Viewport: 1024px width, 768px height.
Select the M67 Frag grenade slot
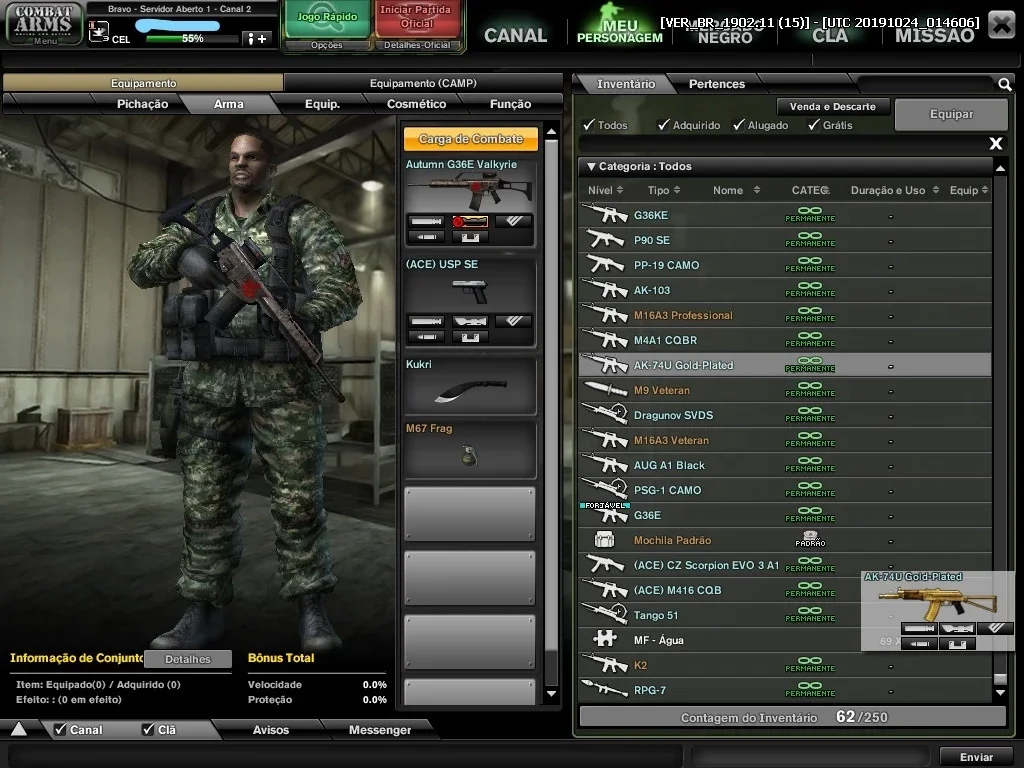tap(470, 450)
